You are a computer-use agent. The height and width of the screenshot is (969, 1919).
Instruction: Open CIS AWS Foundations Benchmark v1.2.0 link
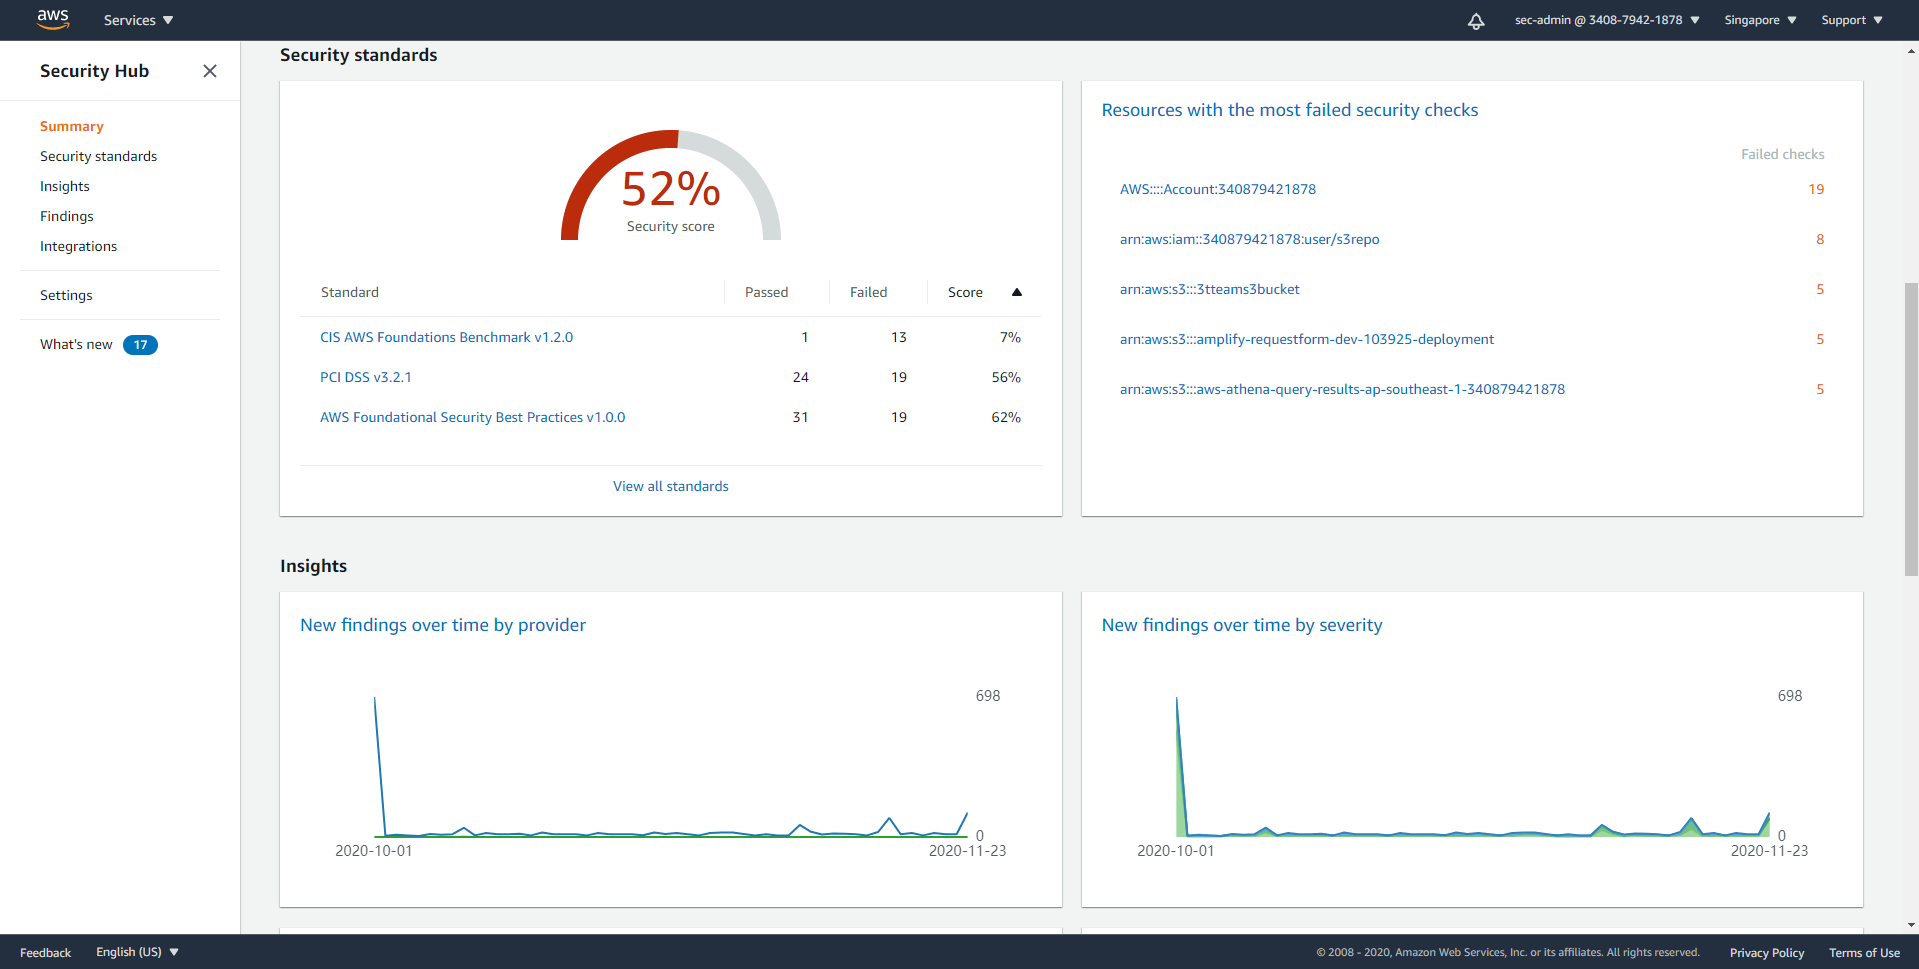(x=446, y=337)
